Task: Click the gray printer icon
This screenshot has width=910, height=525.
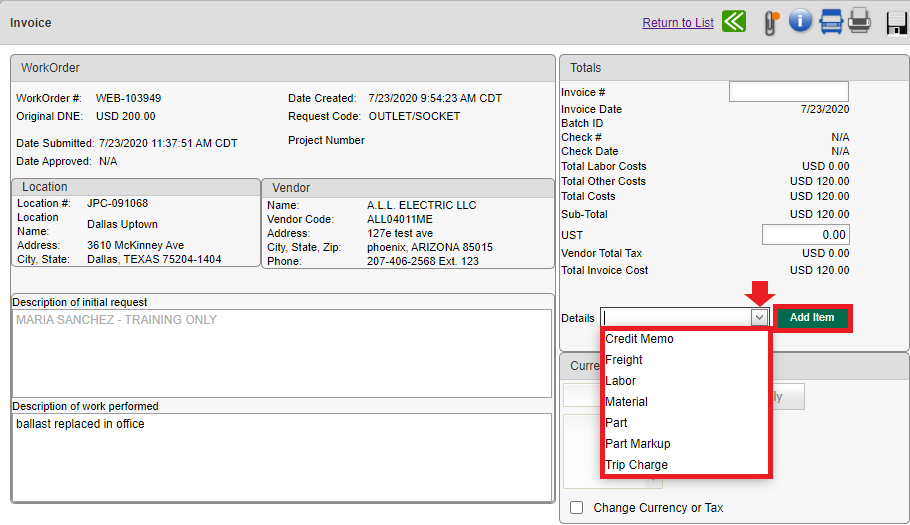Action: [860, 21]
